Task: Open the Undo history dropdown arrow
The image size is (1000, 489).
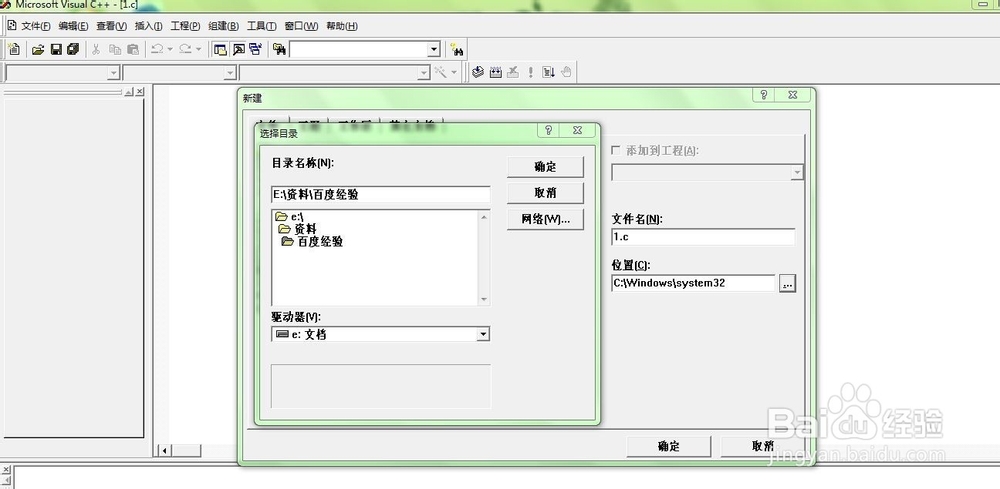Action: (170, 49)
